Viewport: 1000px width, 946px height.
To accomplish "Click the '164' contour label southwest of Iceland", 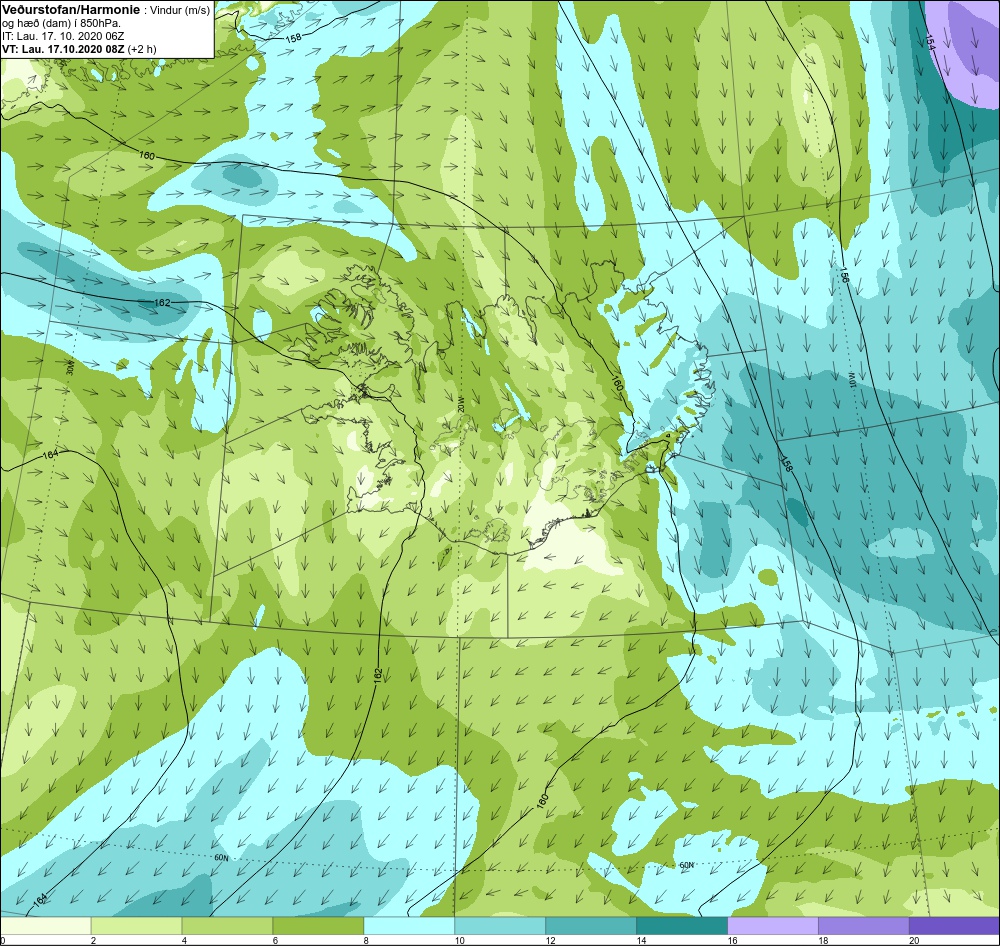I will 50,455.
